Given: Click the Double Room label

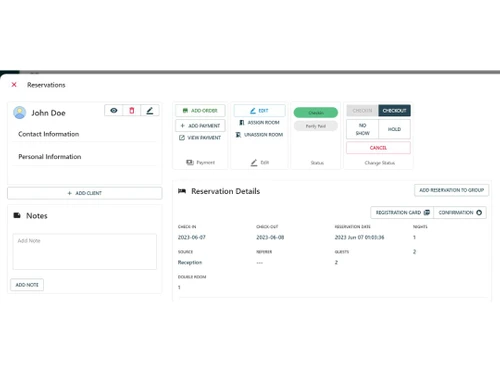Looking at the screenshot, I should [192, 277].
